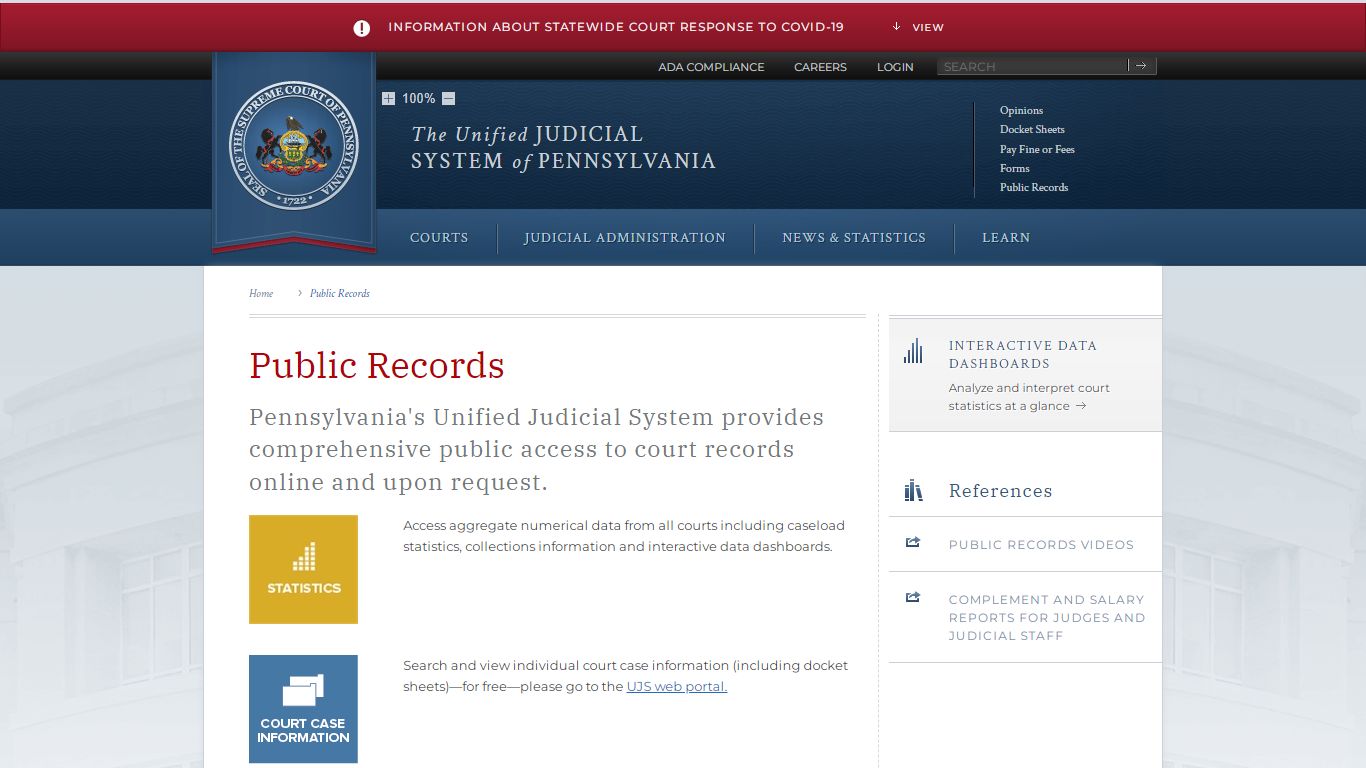Click the yellow Statistics icon
The height and width of the screenshot is (768, 1366).
click(303, 568)
